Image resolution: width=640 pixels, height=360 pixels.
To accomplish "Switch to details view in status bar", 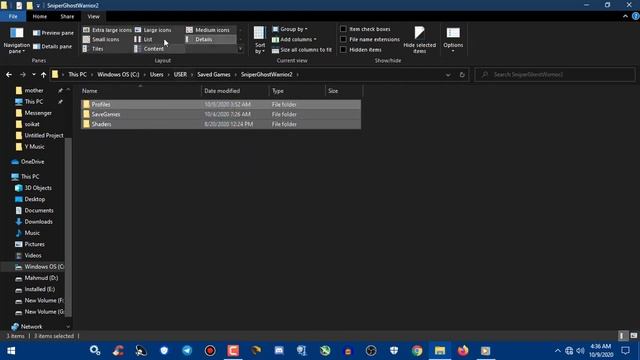I will click(x=622, y=336).
